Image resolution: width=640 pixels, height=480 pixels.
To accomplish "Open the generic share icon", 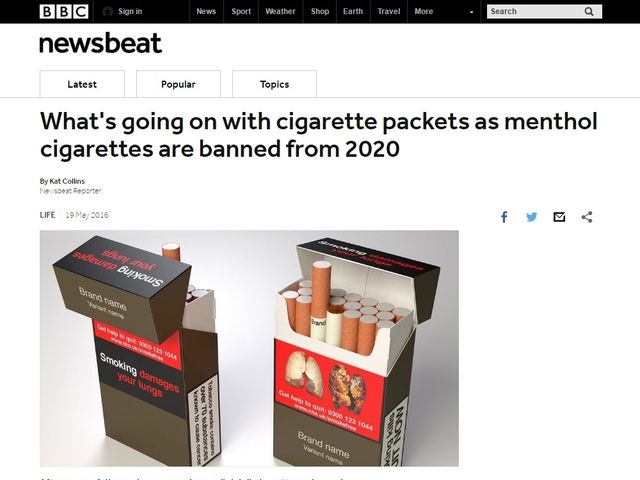I will click(x=587, y=217).
